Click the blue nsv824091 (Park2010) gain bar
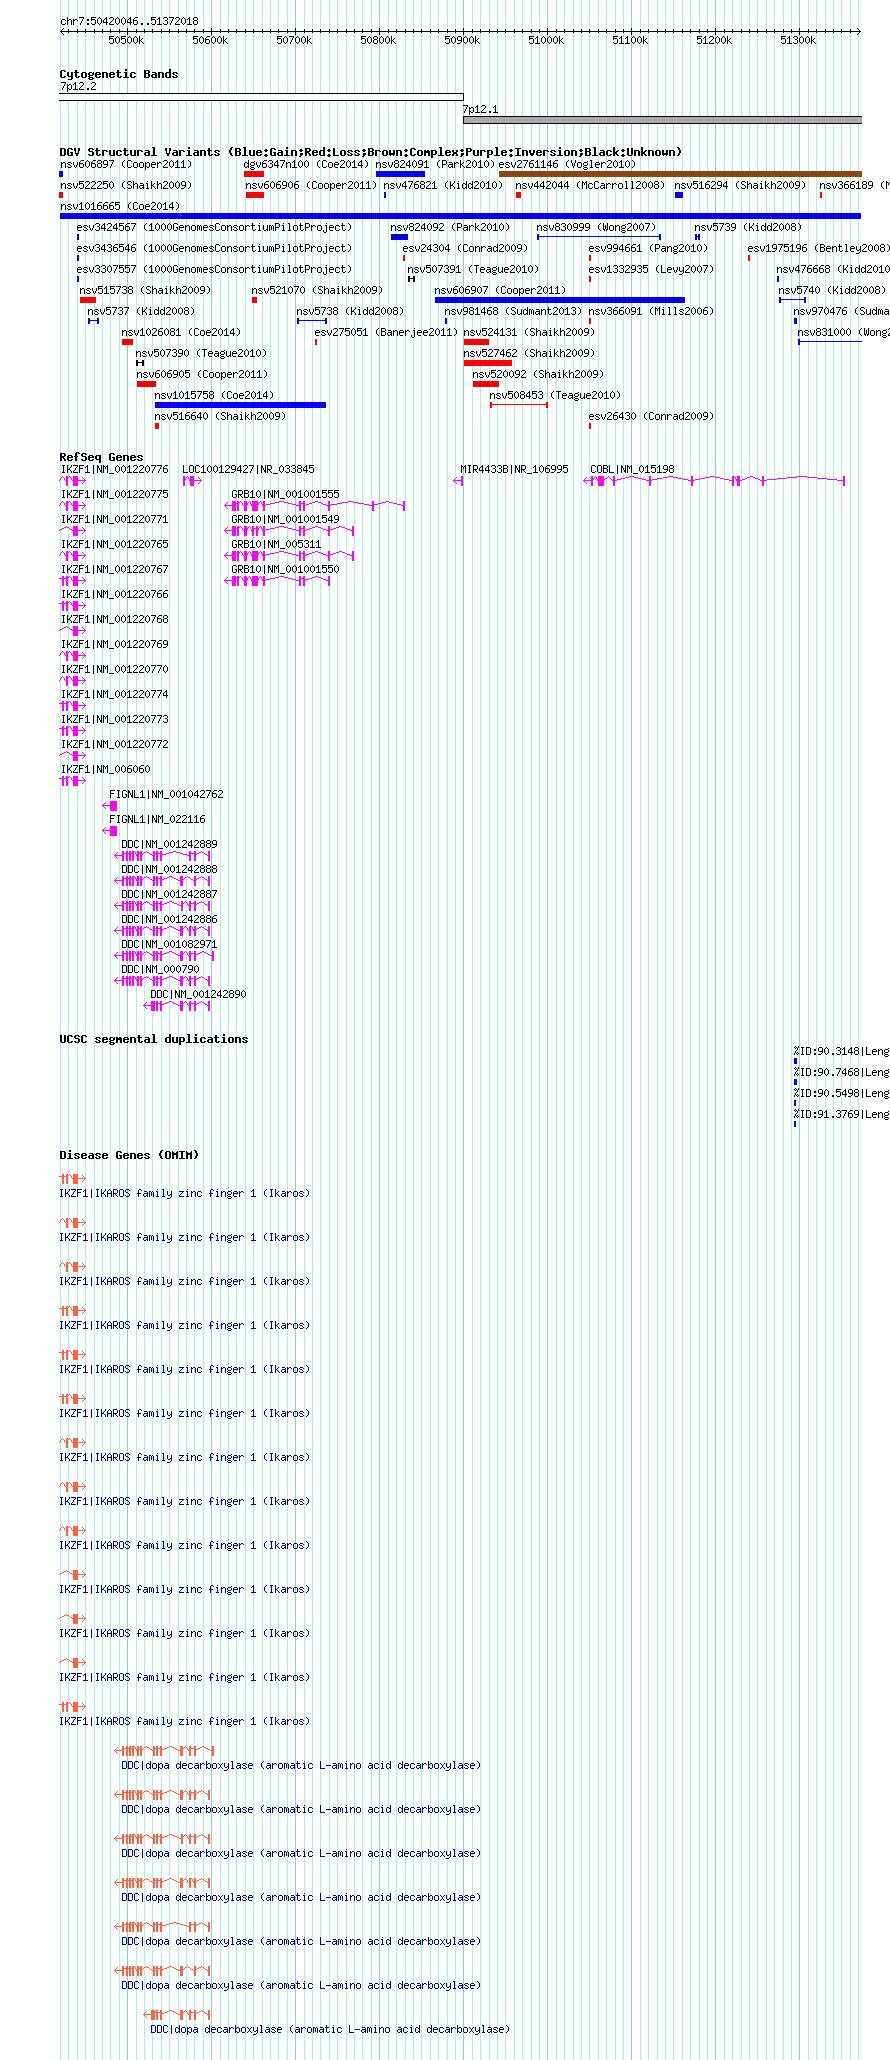Image resolution: width=890 pixels, height=2060 pixels. [400, 174]
